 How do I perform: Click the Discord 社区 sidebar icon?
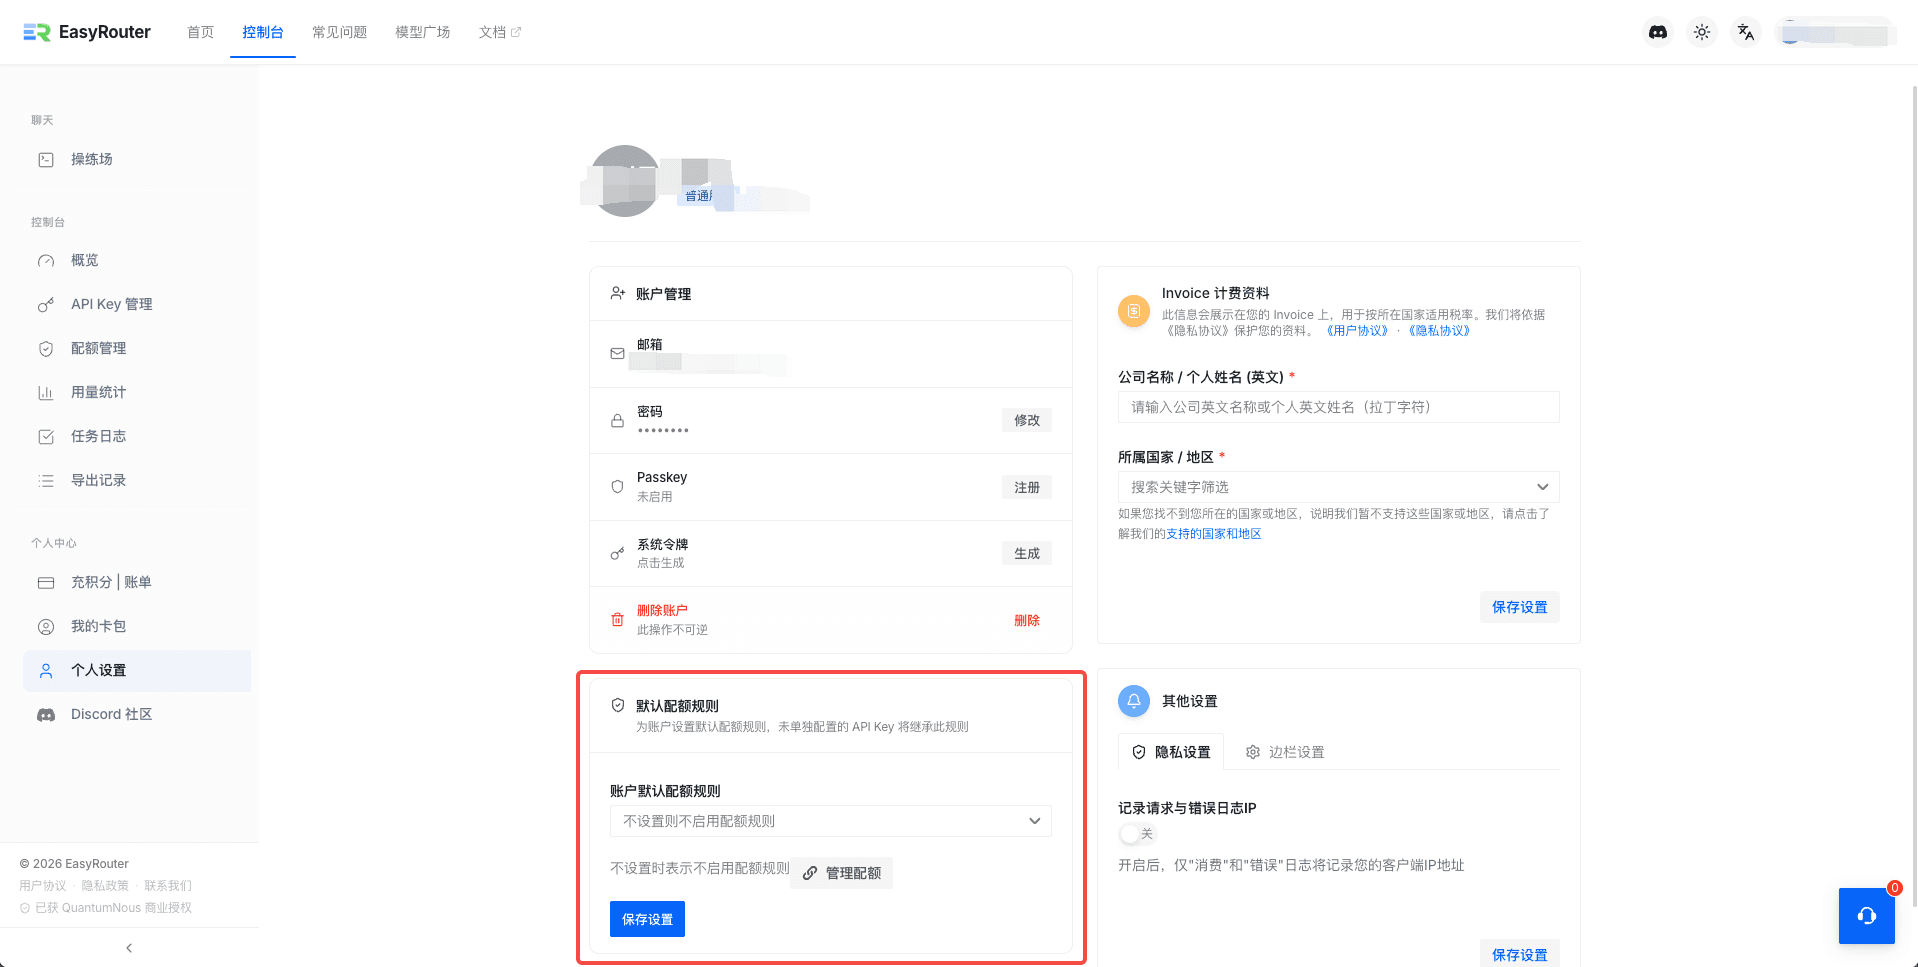46,715
